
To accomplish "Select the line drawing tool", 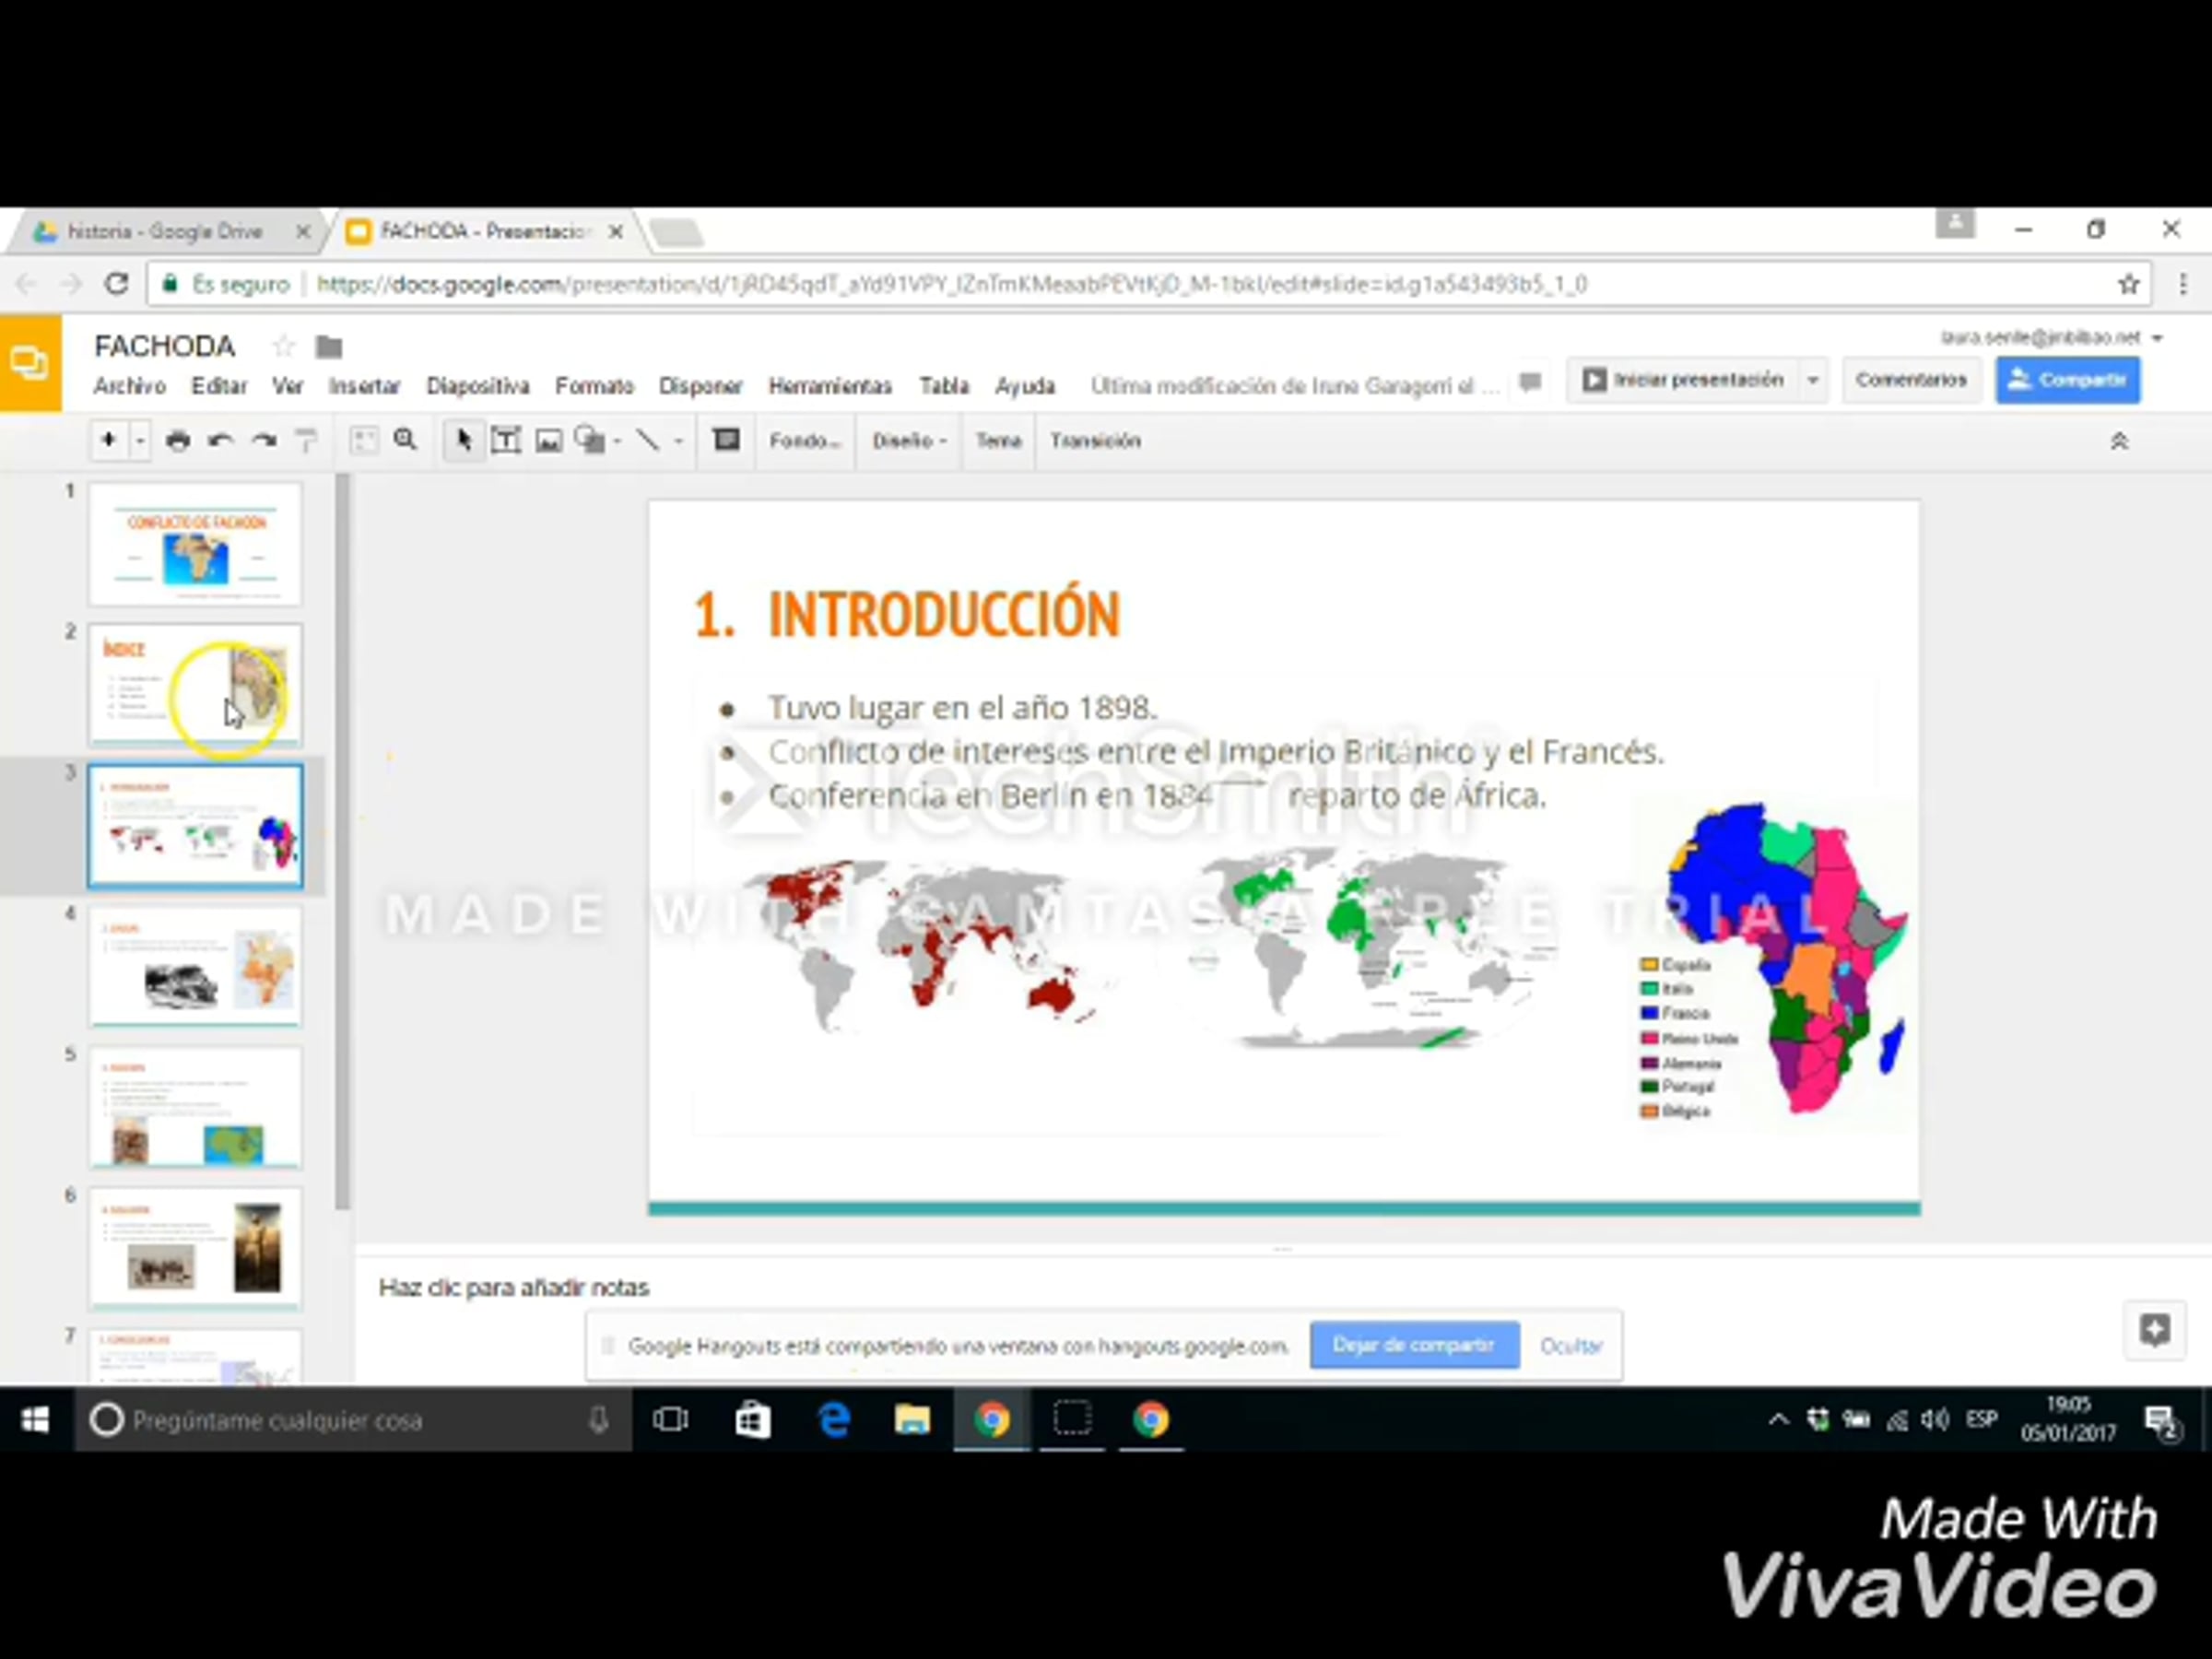I will pos(648,441).
